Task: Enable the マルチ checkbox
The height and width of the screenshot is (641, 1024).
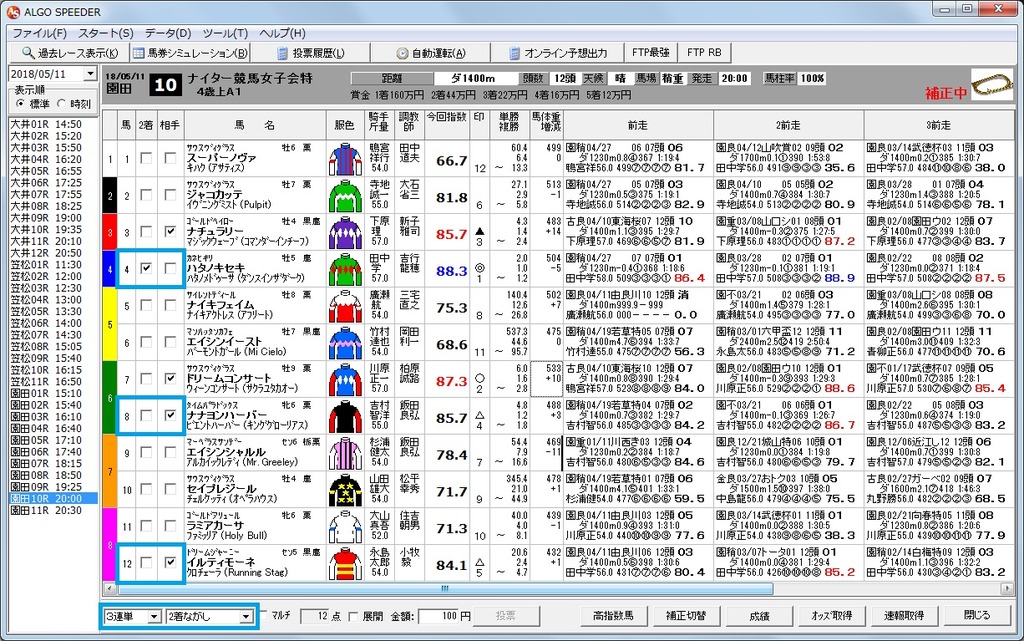Action: click(263, 616)
